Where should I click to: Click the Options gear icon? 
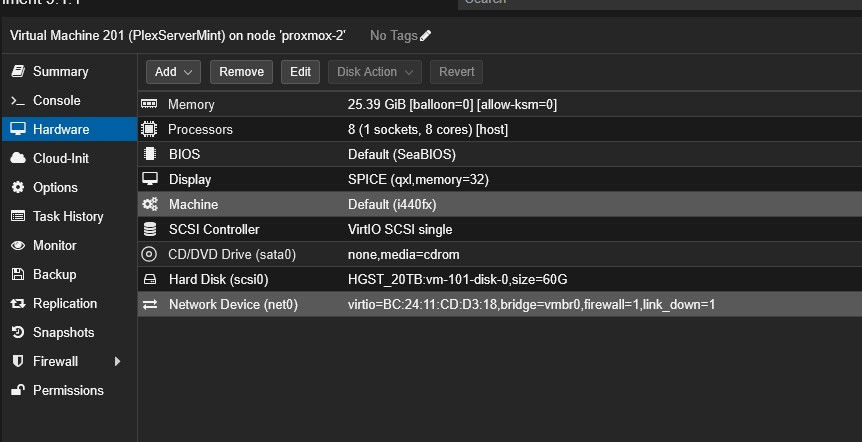(18, 187)
